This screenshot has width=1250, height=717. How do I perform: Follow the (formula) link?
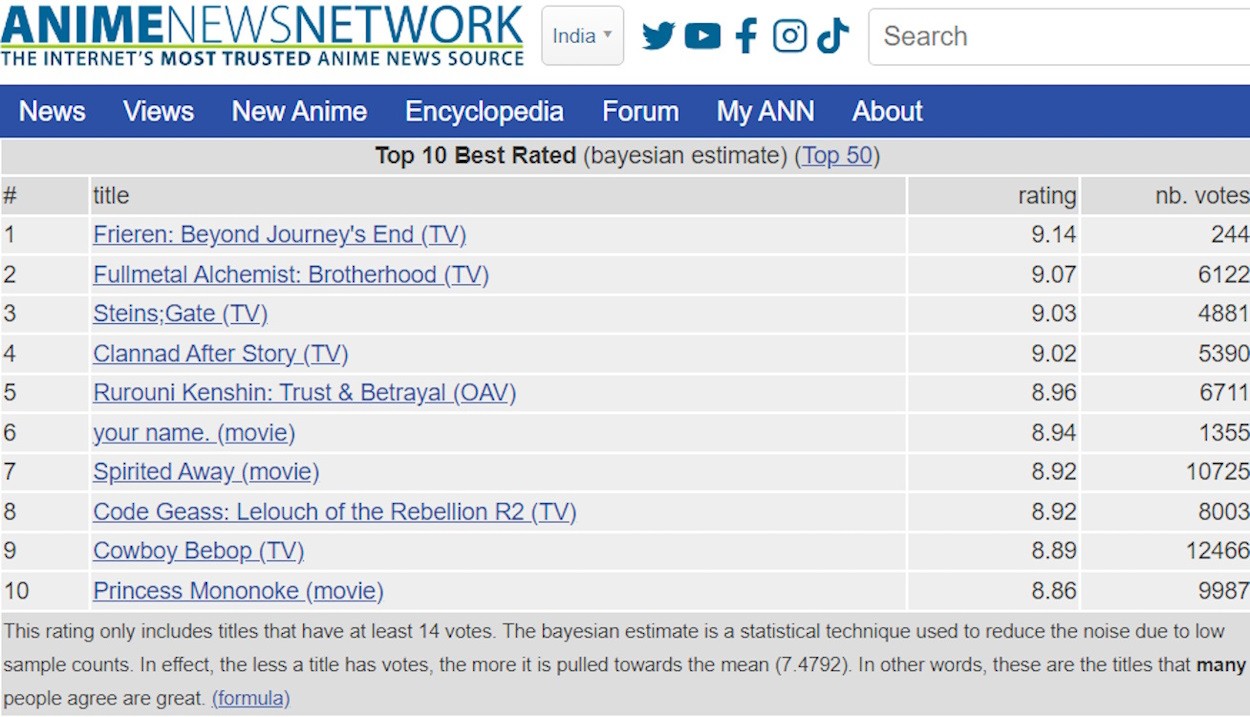point(251,697)
